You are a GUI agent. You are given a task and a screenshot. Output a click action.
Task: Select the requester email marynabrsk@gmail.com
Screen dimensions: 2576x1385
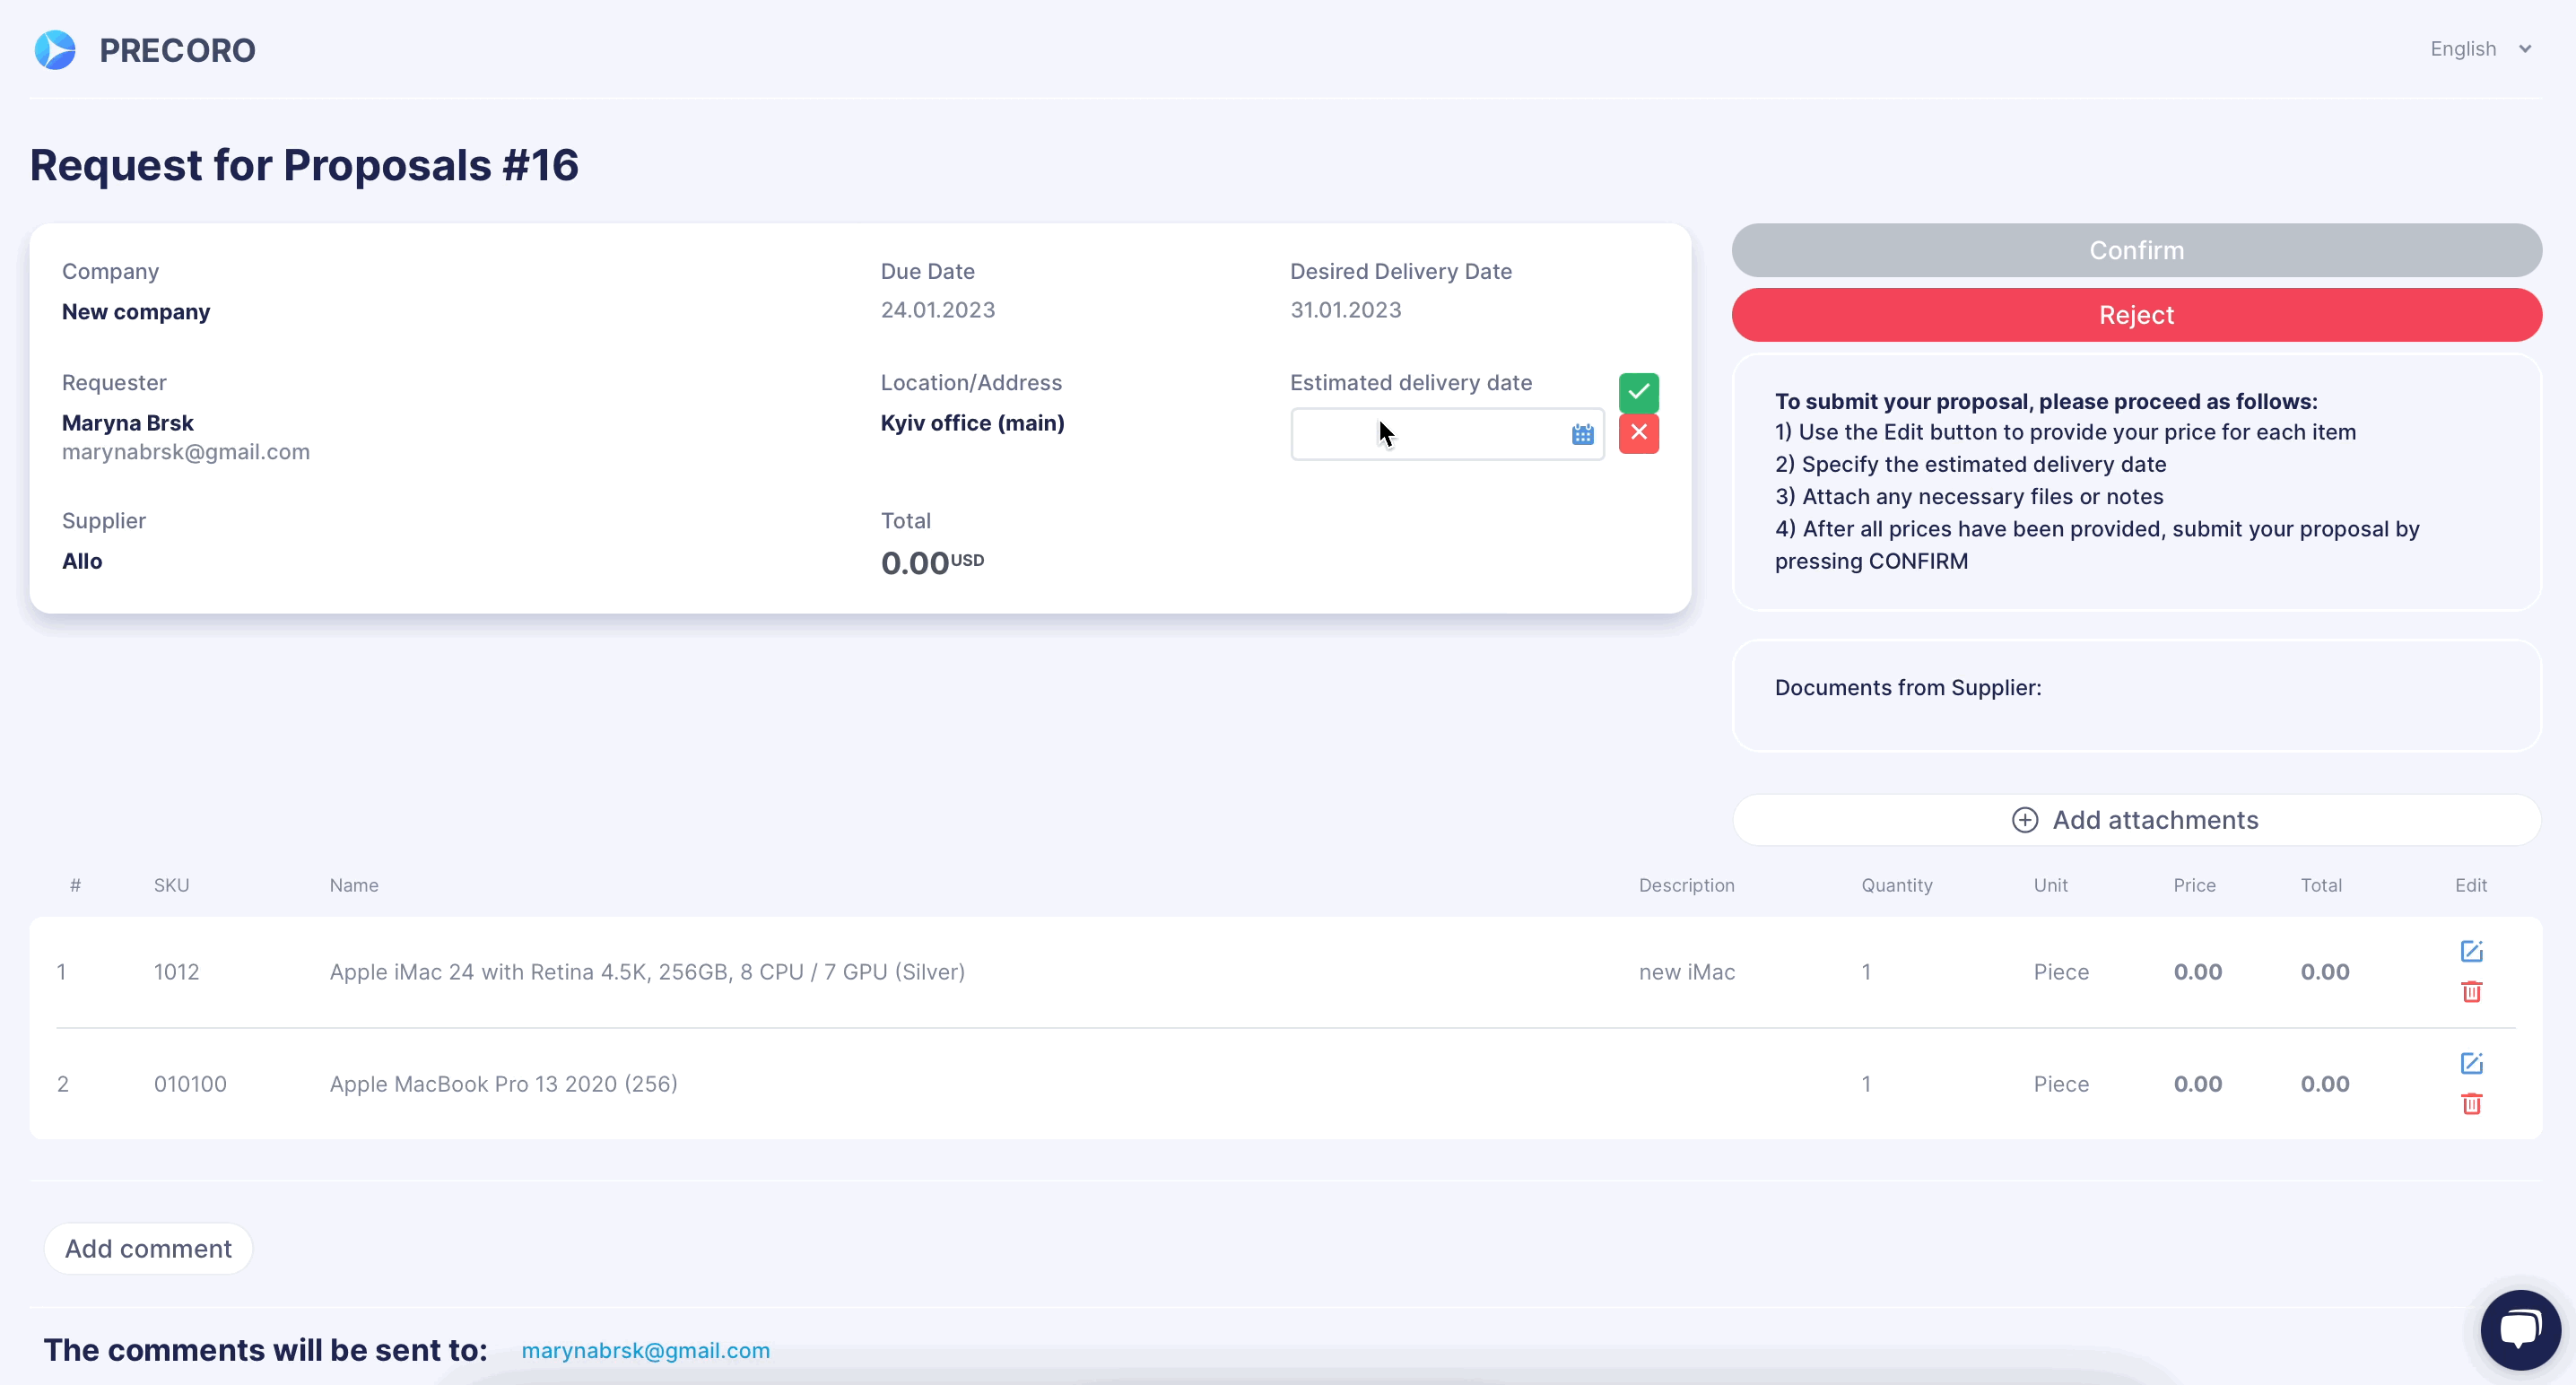(186, 452)
